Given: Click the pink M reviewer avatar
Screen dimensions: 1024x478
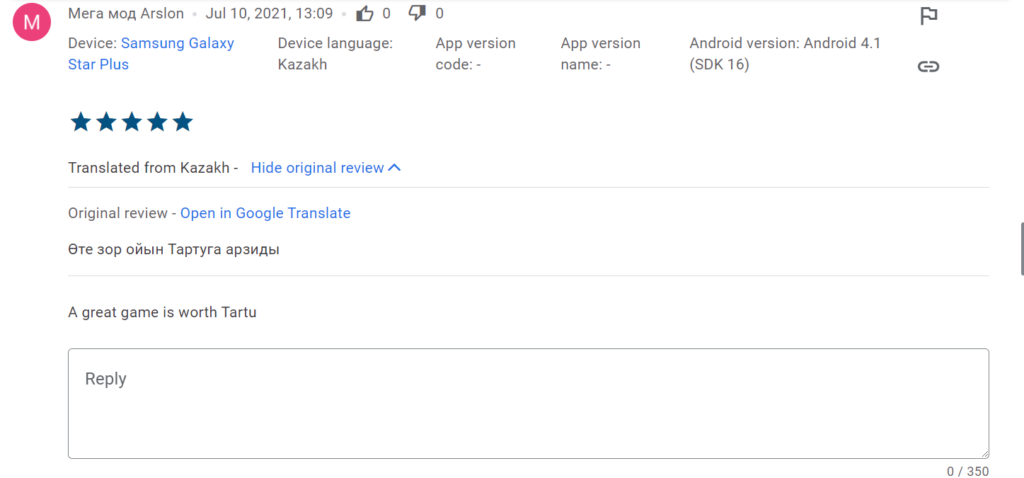Looking at the screenshot, I should coord(33,22).
